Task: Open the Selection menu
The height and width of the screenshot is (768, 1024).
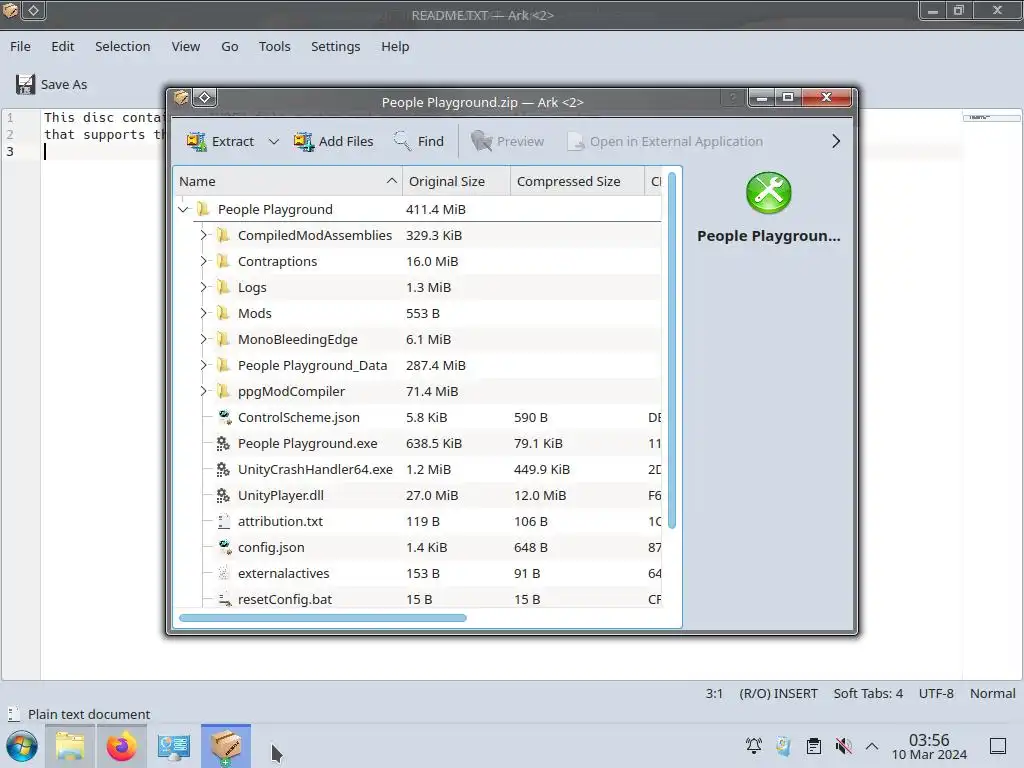Action: pyautogui.click(x=123, y=46)
